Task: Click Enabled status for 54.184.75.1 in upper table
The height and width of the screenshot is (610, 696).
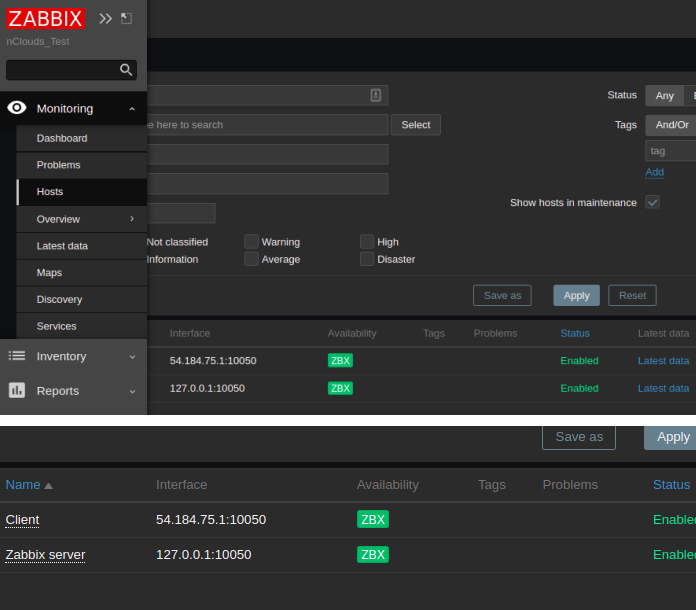Action: pos(579,360)
